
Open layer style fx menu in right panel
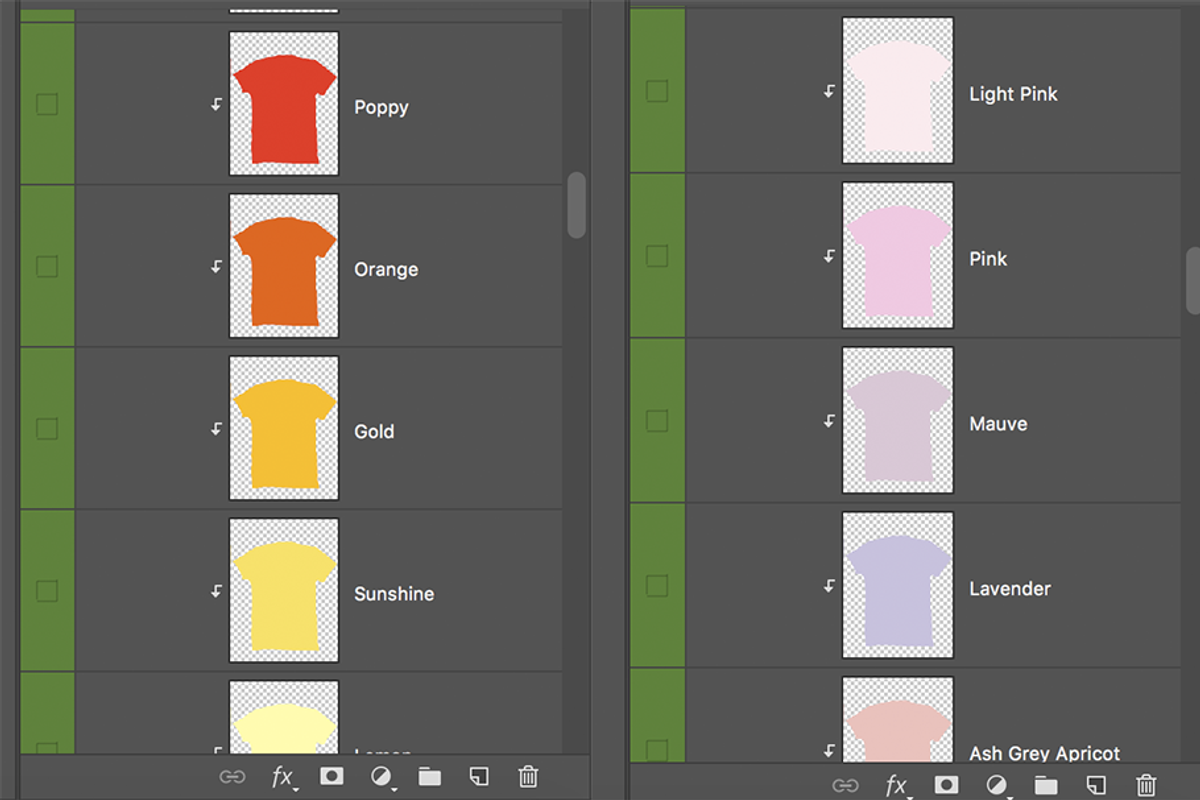click(x=898, y=787)
